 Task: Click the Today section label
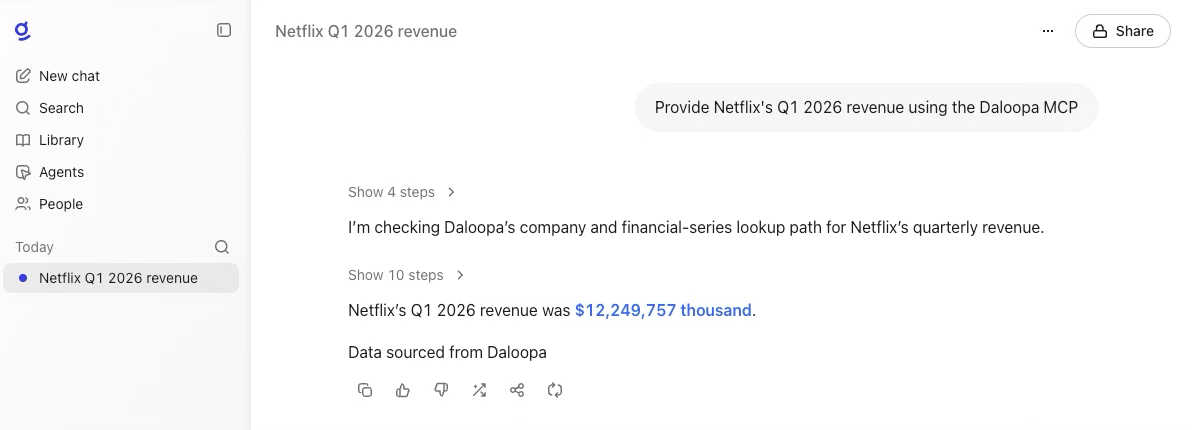pyautogui.click(x=34, y=247)
